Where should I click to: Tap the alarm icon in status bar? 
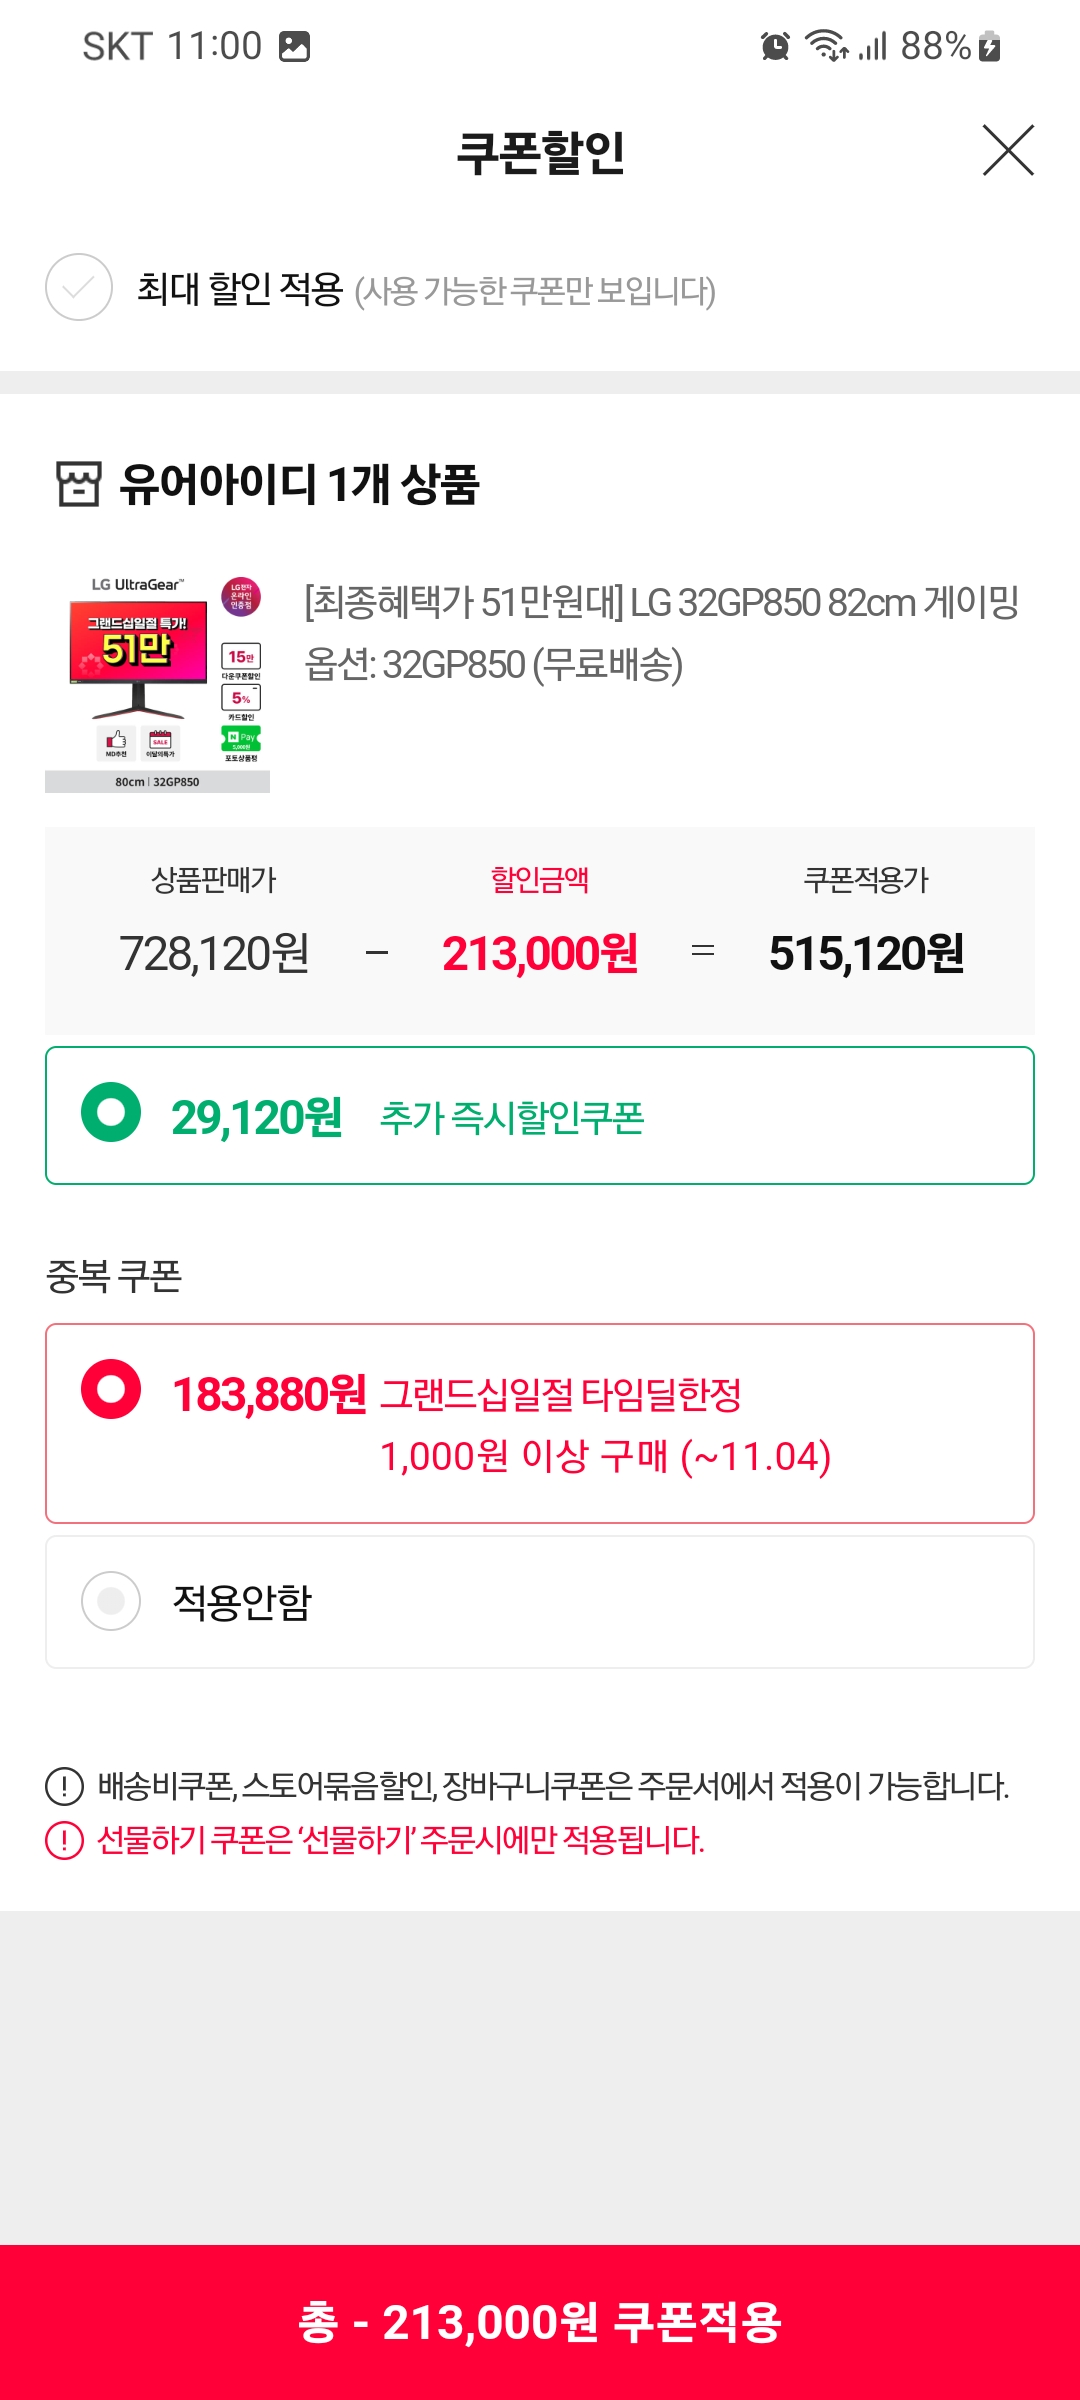775,46
